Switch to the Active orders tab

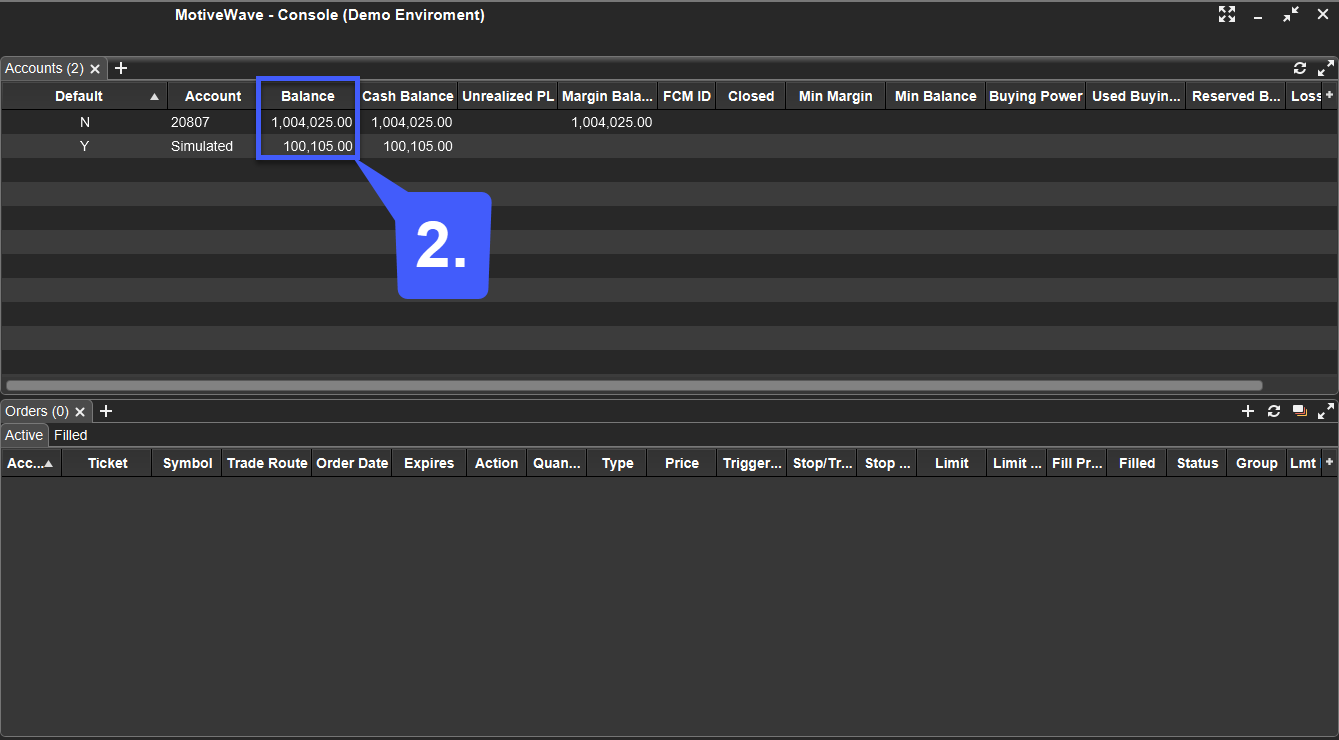[24, 435]
